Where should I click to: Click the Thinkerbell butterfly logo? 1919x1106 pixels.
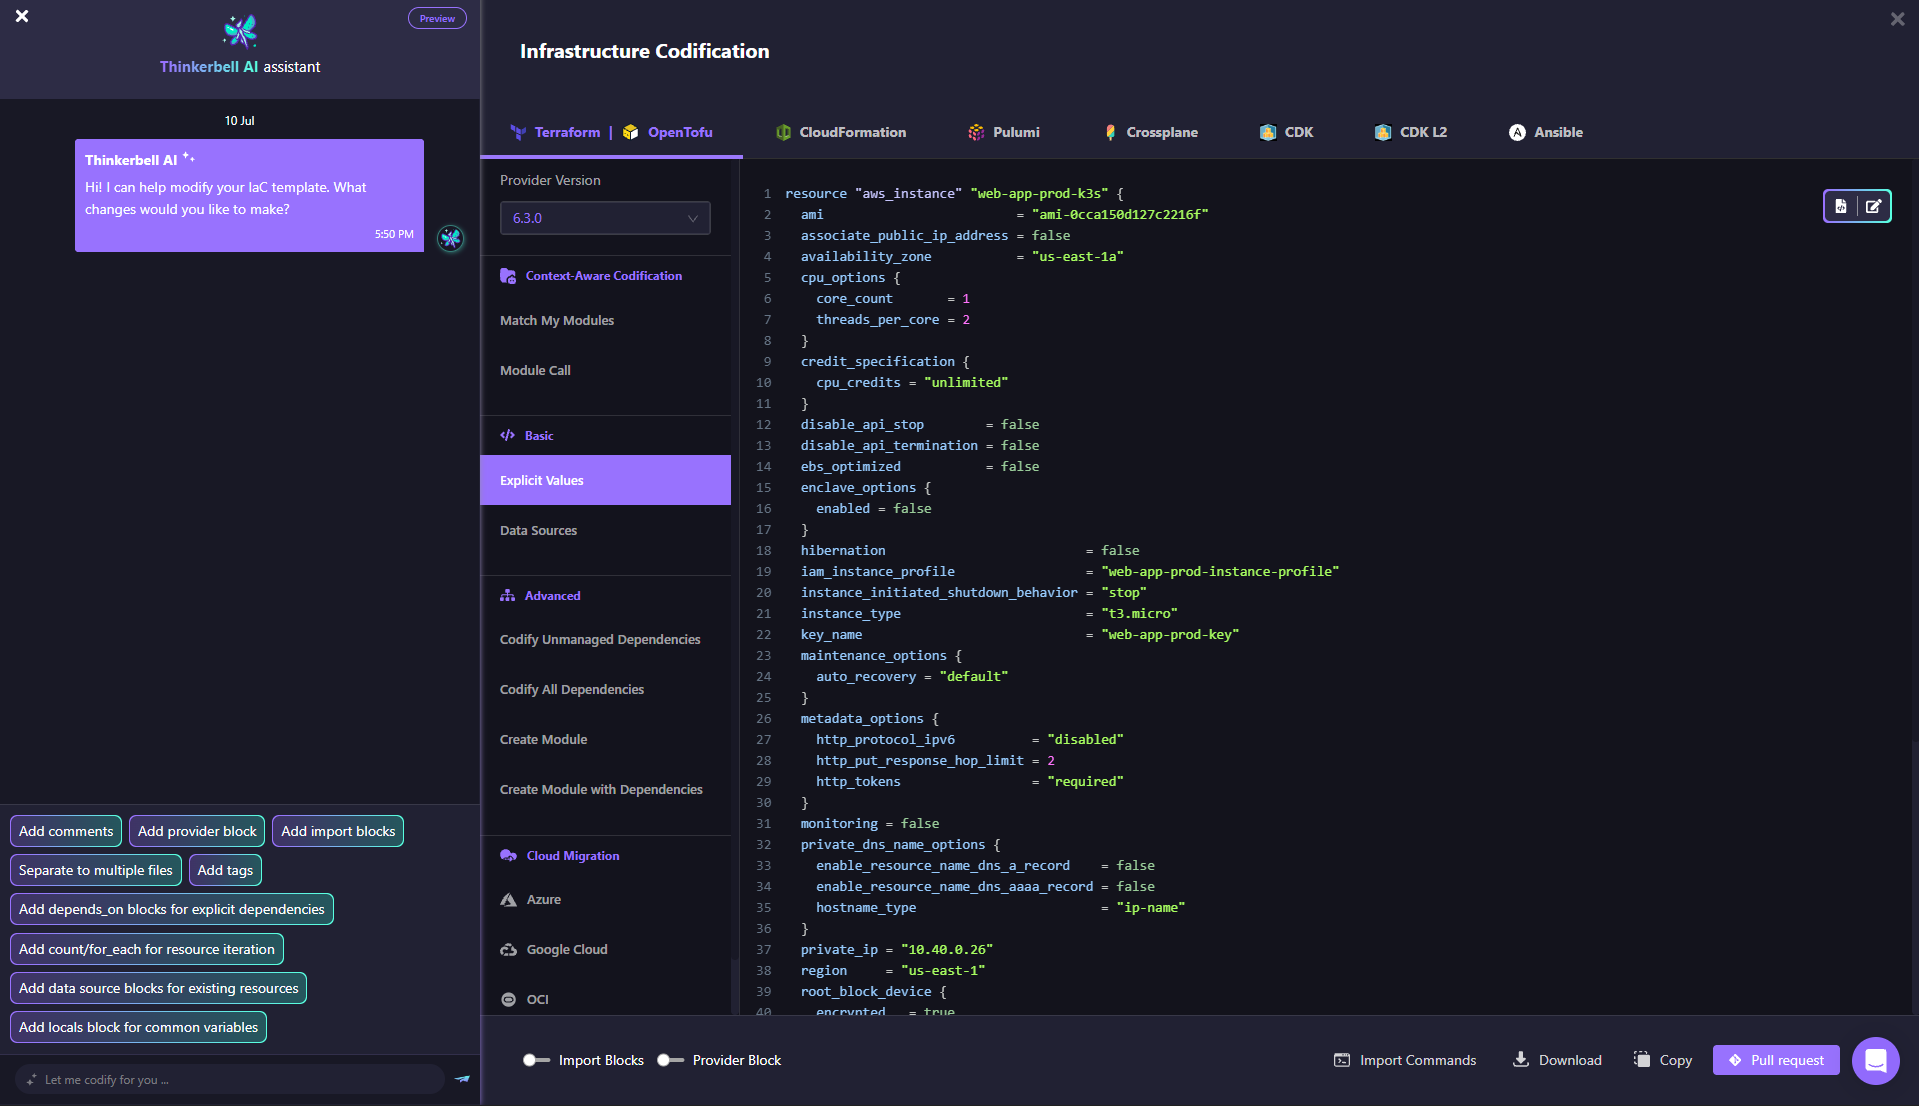(x=240, y=31)
